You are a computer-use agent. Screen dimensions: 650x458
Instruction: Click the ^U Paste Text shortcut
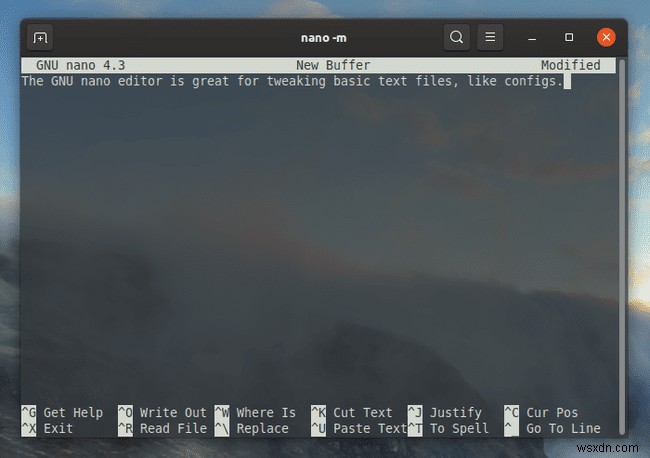click(x=359, y=428)
